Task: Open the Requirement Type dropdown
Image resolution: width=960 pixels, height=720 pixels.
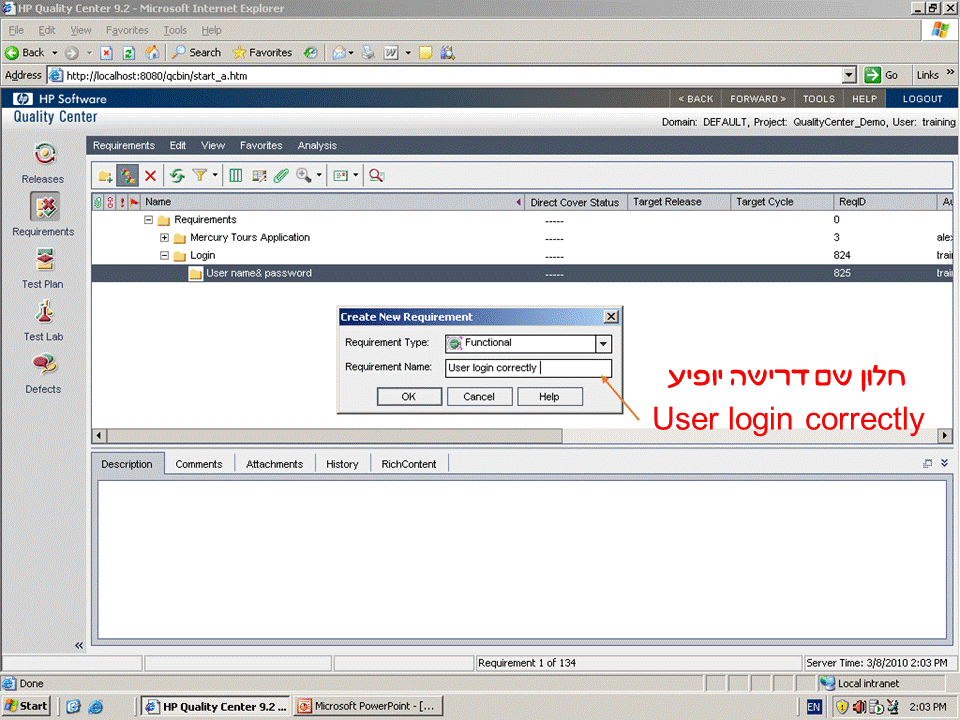Action: (x=603, y=343)
